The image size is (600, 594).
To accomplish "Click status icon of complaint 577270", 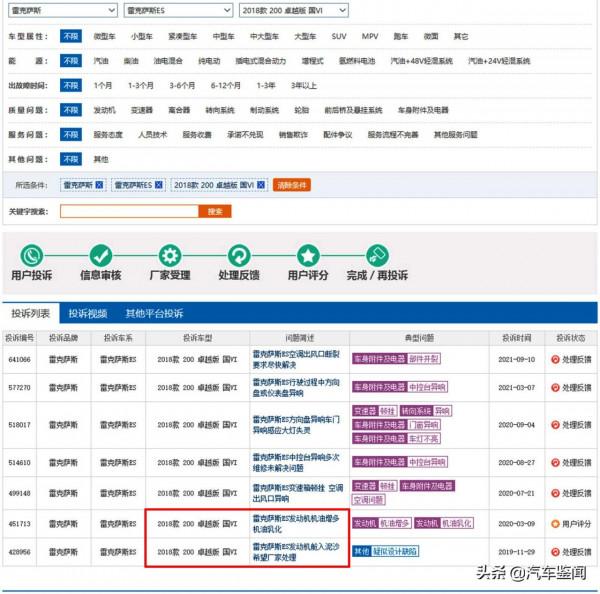I will pyautogui.click(x=555, y=388).
